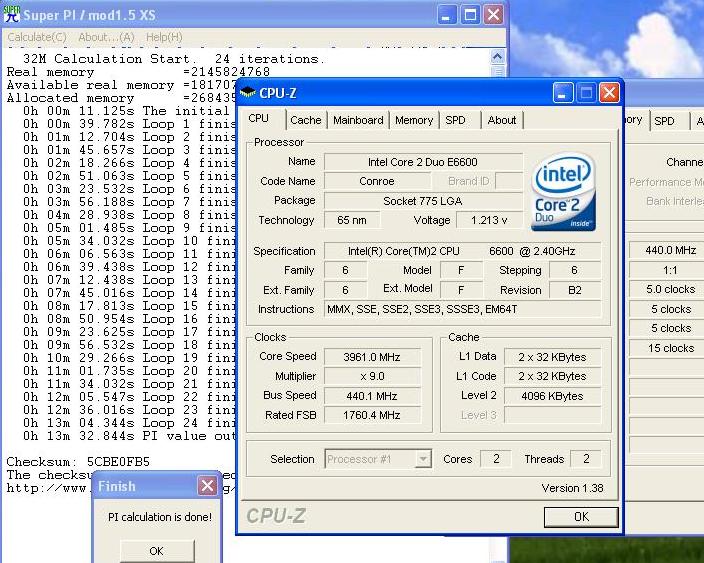This screenshot has width=704, height=563.
Task: Switch to the SPD tab in front CPU-Z
Action: (x=455, y=120)
